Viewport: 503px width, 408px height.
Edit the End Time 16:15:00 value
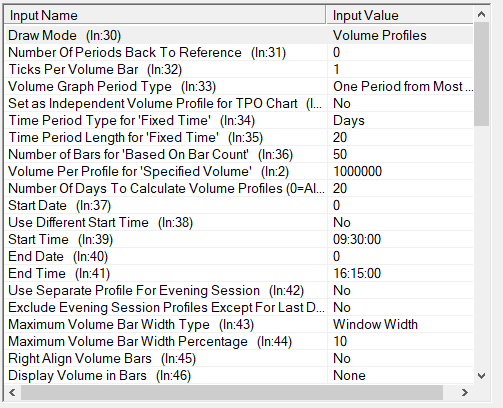pyautogui.click(x=400, y=273)
